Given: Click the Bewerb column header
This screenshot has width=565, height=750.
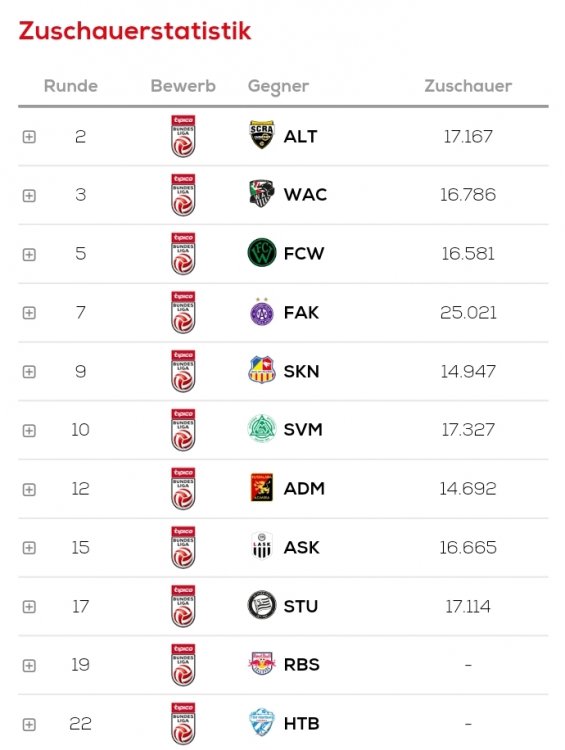Looking at the screenshot, I should tap(183, 86).
